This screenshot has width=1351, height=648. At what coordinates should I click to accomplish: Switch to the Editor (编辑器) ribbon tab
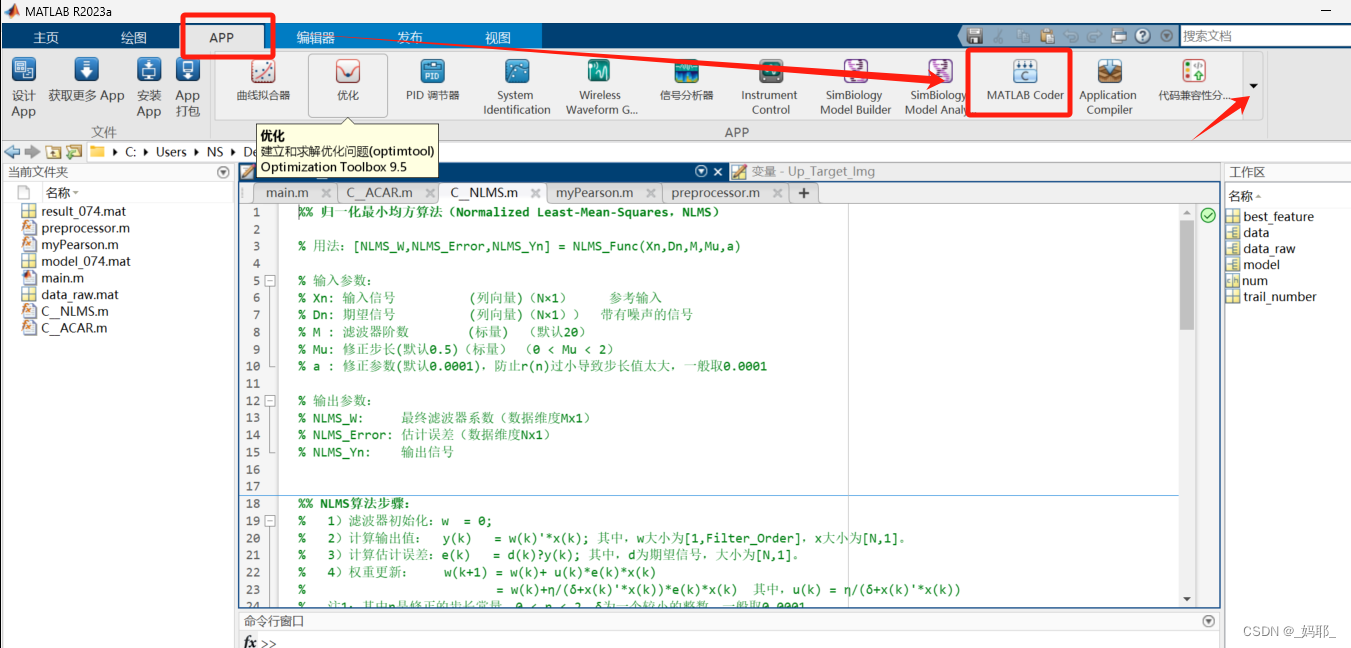coord(315,37)
